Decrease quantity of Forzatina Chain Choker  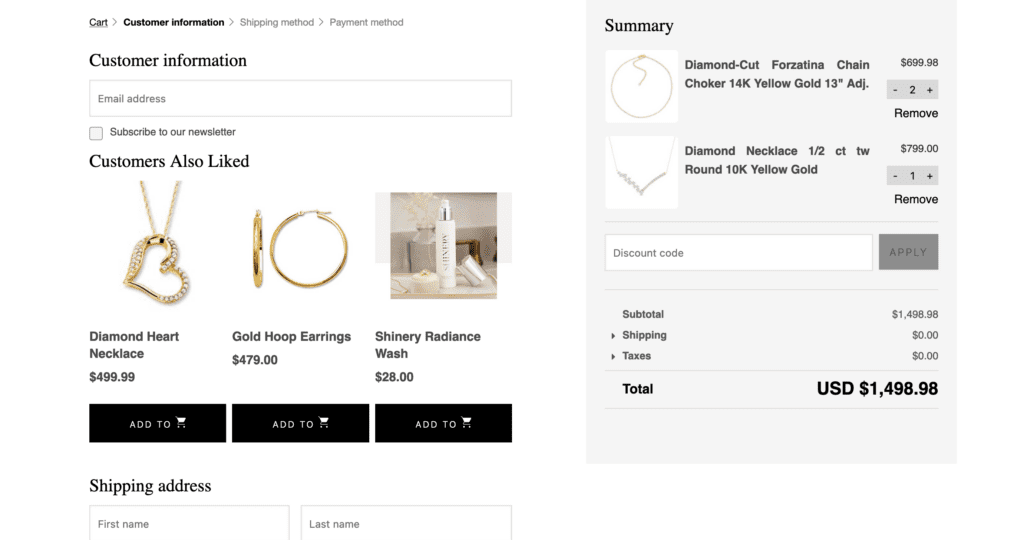(895, 90)
